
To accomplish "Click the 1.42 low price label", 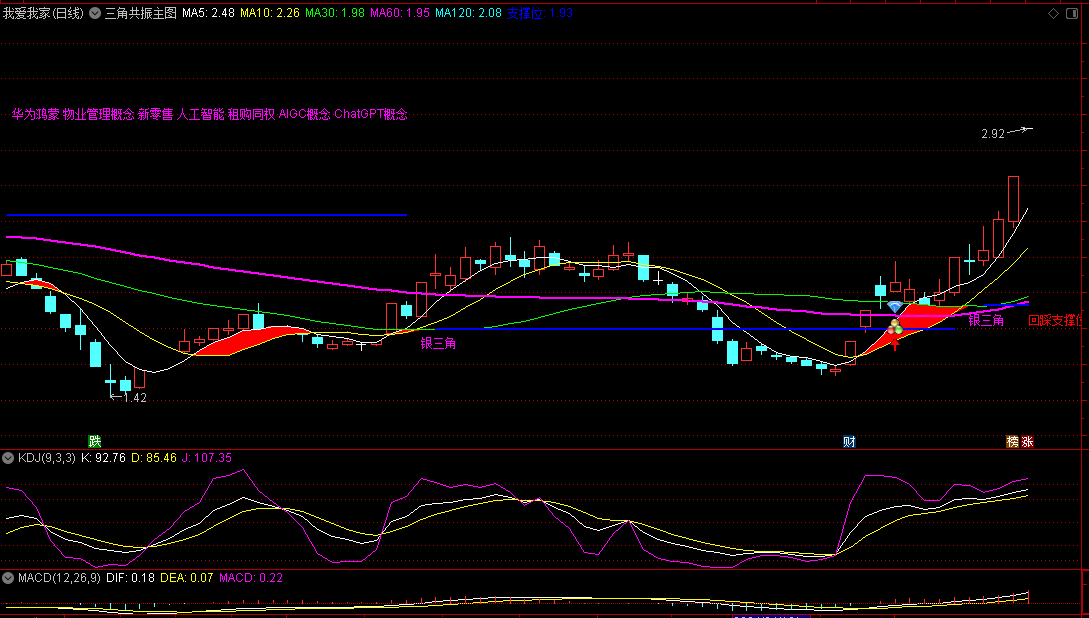I will 135,398.
